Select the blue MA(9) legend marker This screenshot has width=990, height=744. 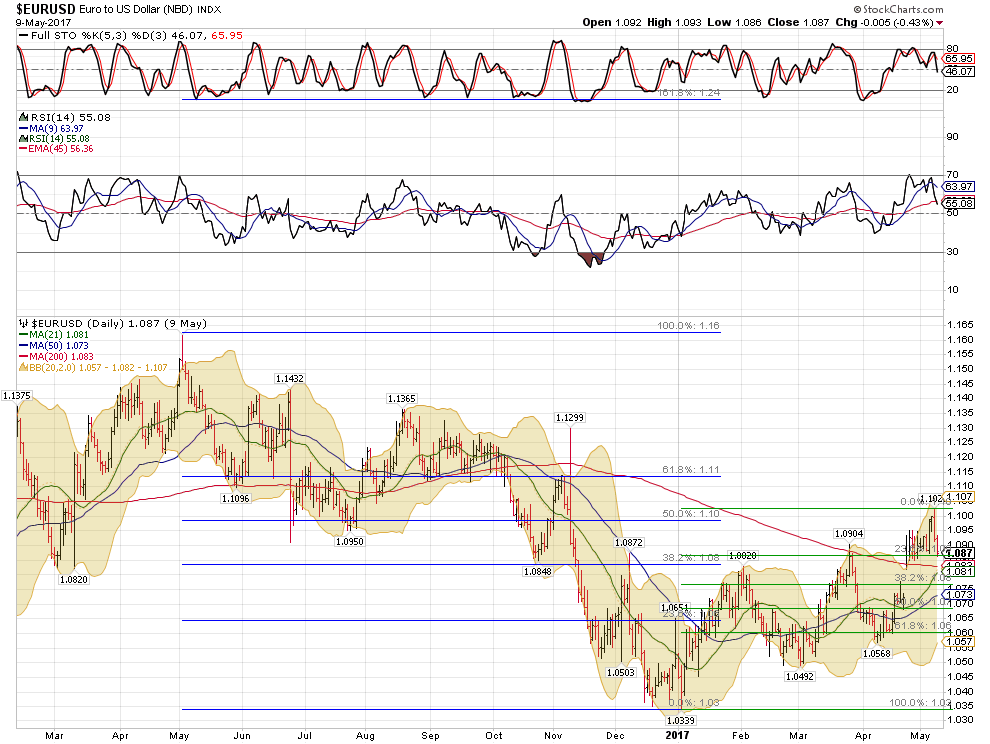[23, 128]
